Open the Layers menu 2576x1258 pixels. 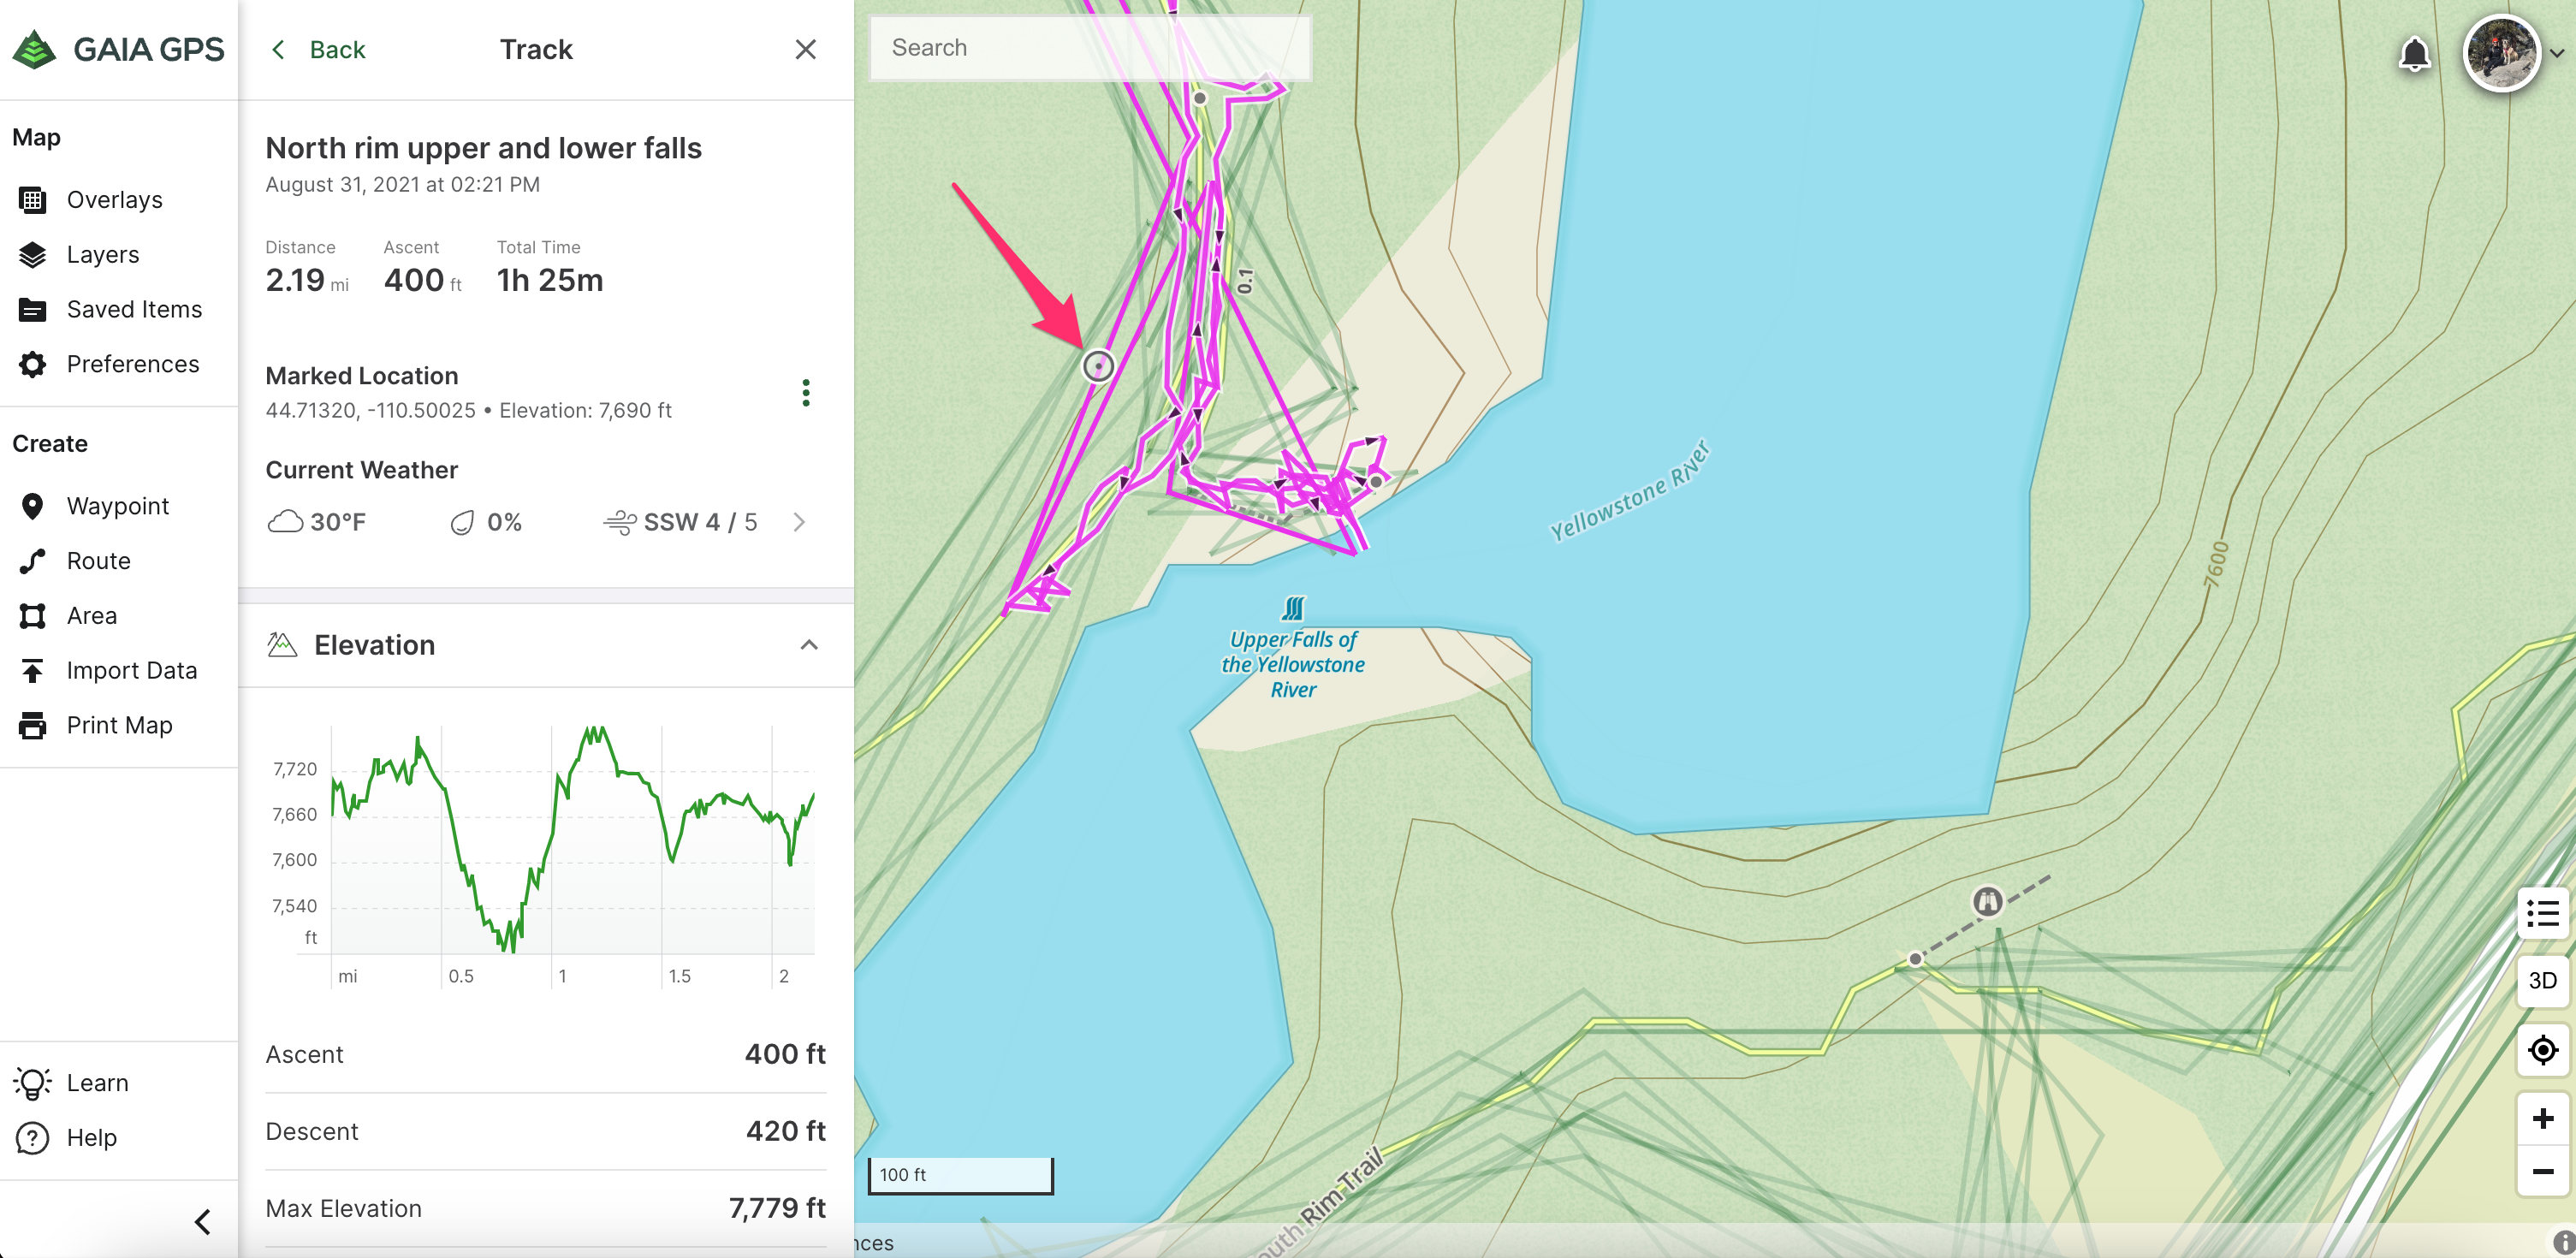(x=102, y=255)
